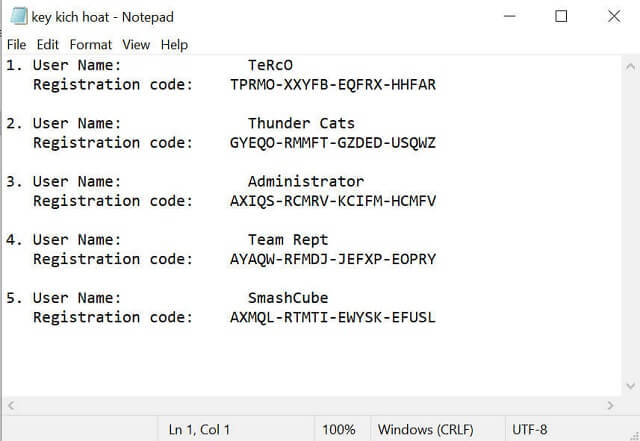The height and width of the screenshot is (441, 640).
Task: Click the horizontal scrollbar left arrow
Action: tap(12, 405)
